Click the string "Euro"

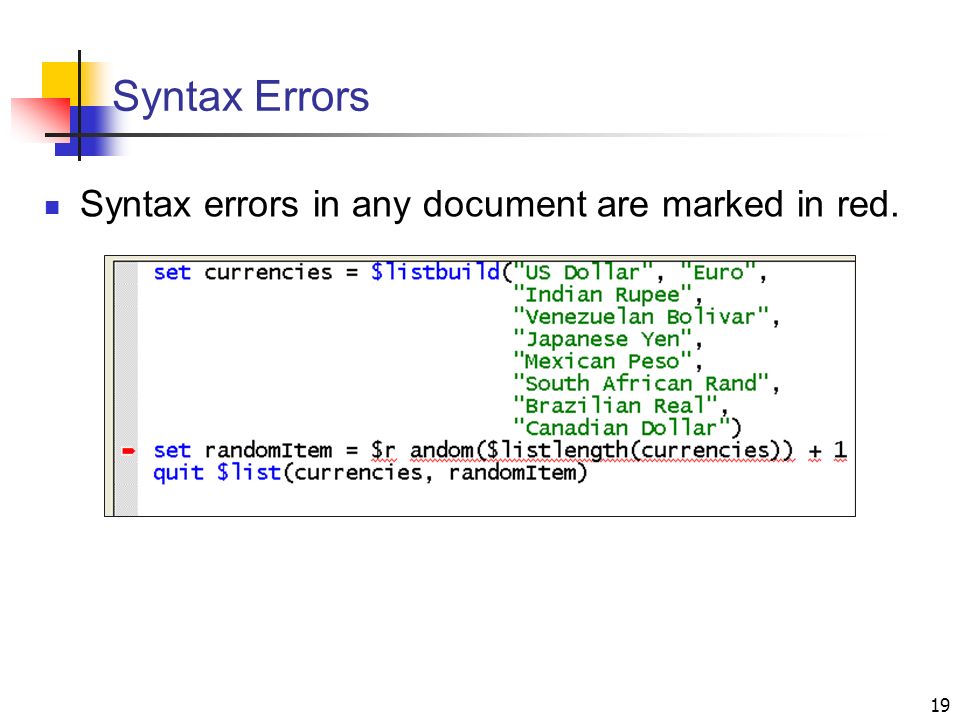click(x=719, y=272)
